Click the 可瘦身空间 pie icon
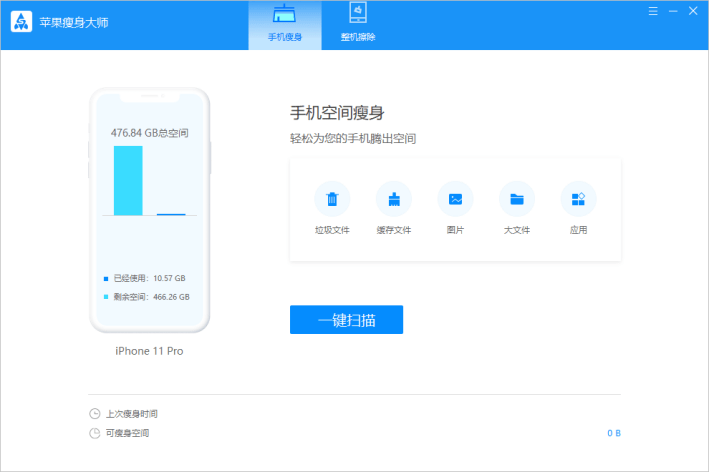 (94, 433)
